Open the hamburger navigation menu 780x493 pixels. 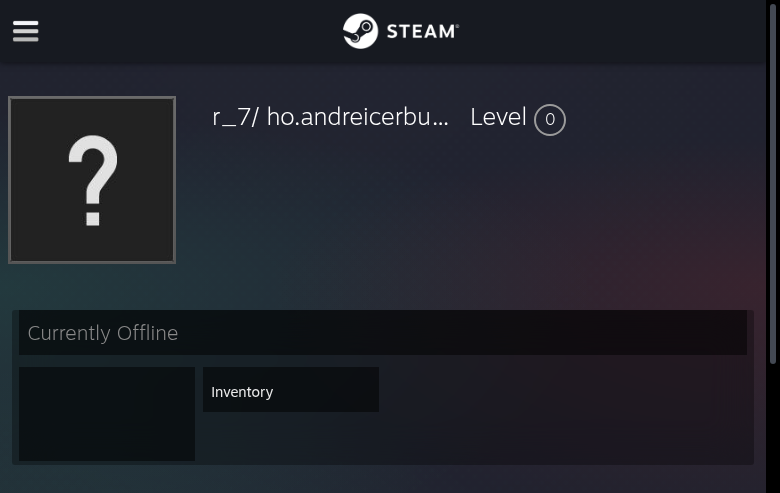point(25,31)
